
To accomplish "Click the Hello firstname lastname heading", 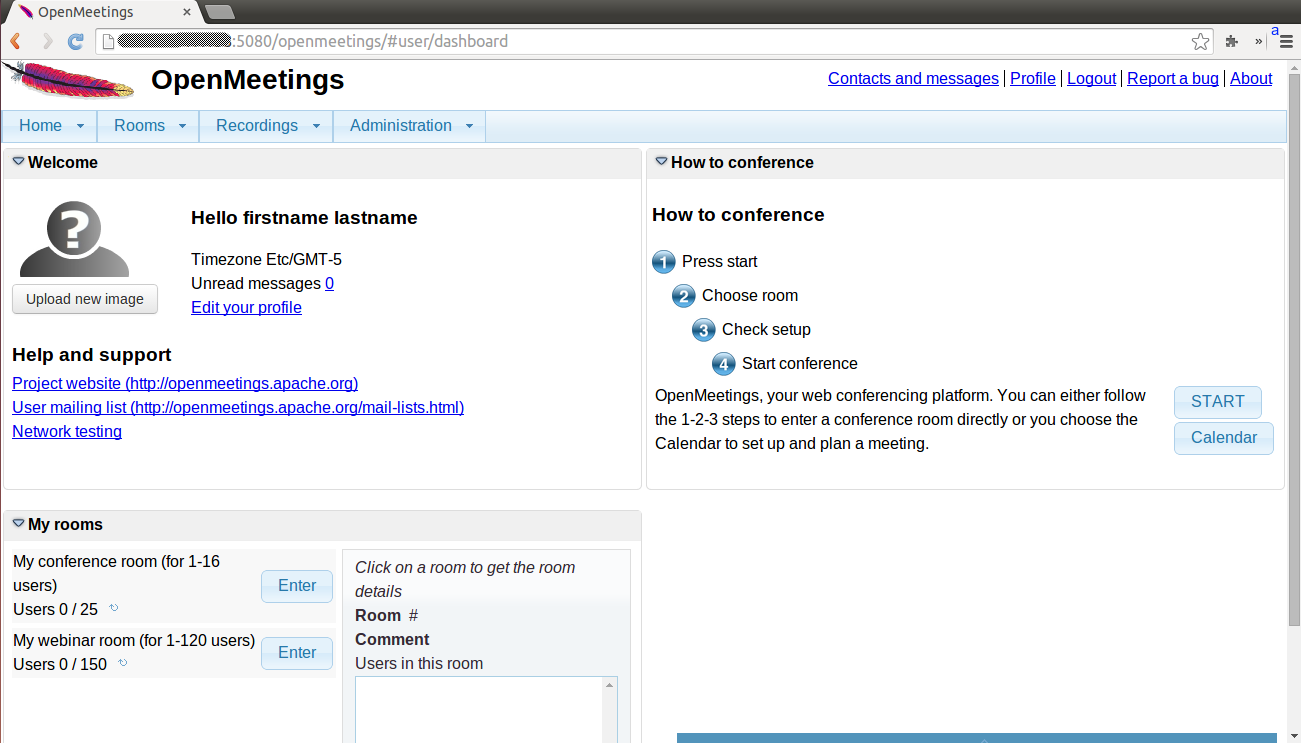I will 304,218.
